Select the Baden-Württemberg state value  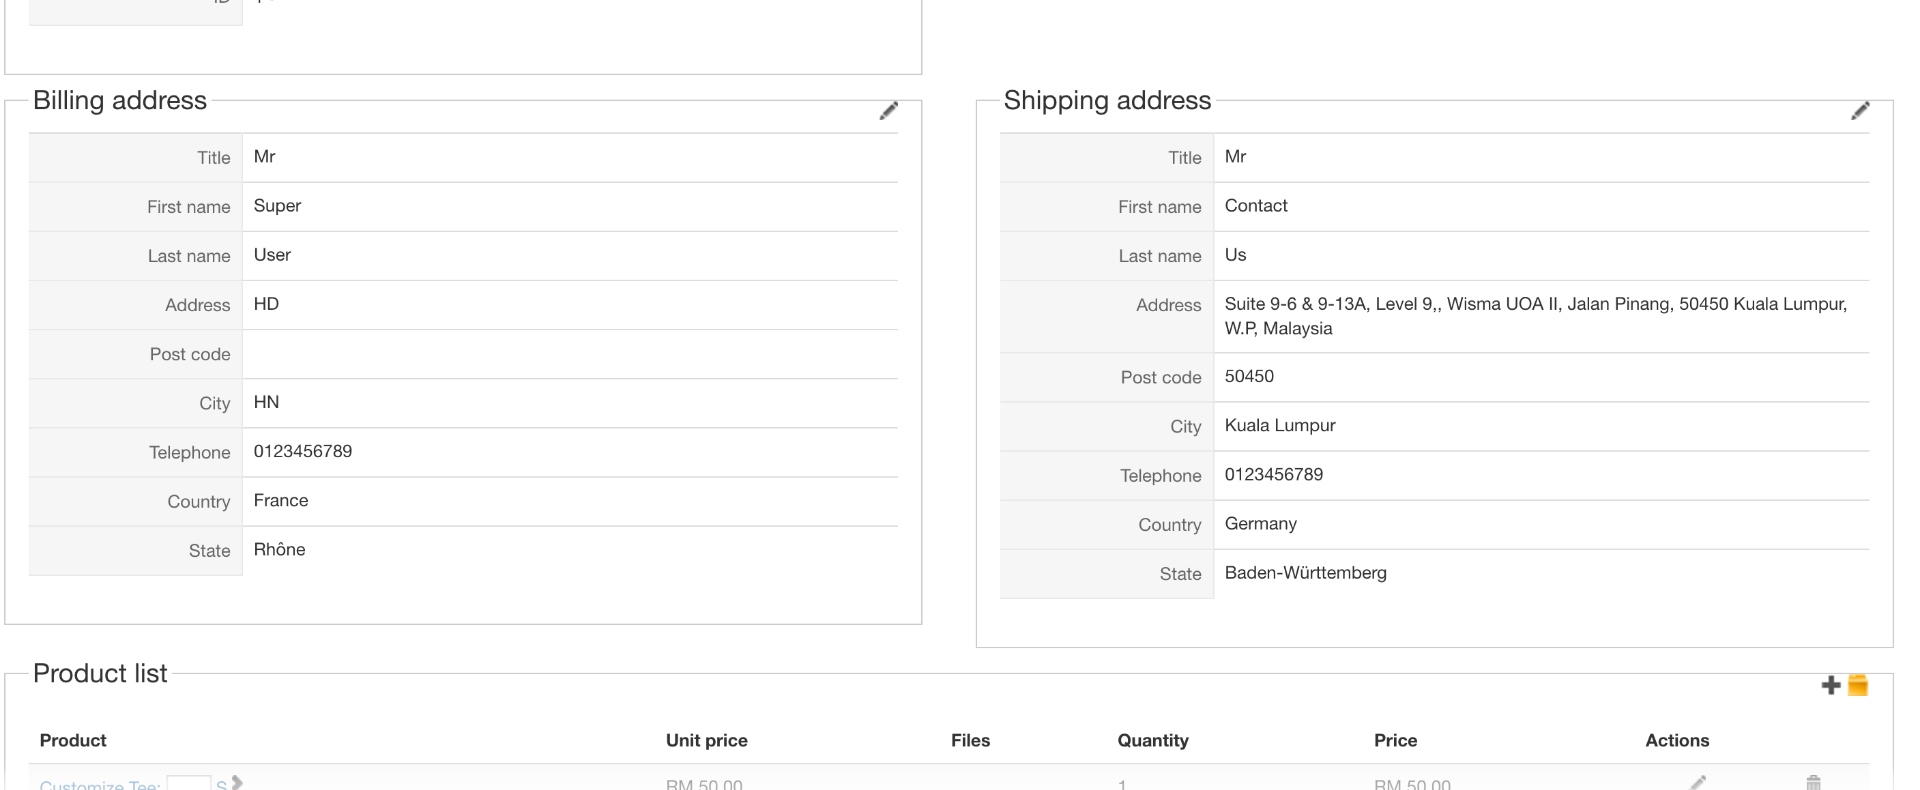coord(1305,573)
